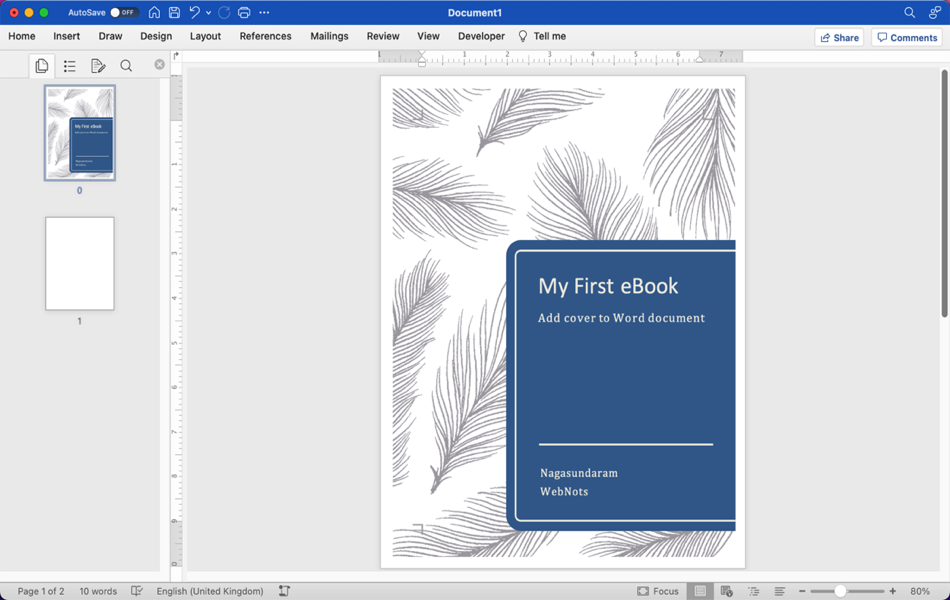Click the zoom slider handle

coord(841,591)
